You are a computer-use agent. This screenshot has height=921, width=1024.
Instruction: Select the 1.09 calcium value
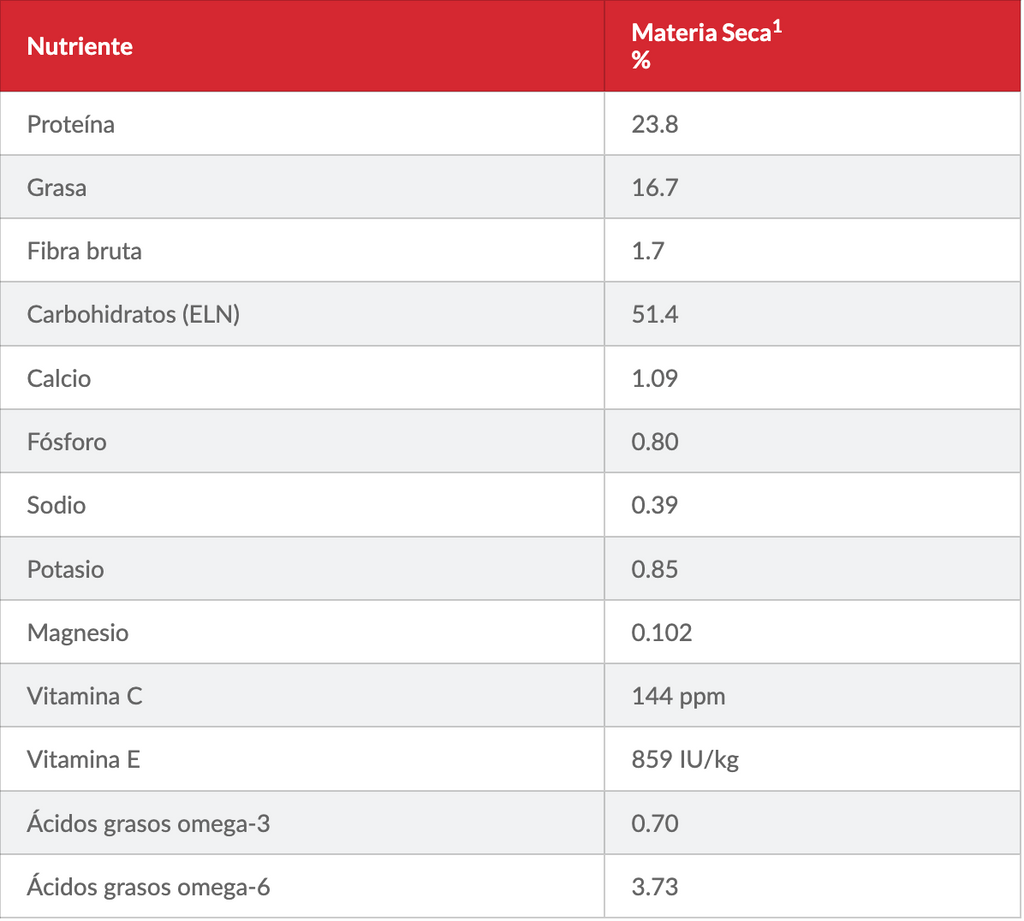pyautogui.click(x=655, y=378)
